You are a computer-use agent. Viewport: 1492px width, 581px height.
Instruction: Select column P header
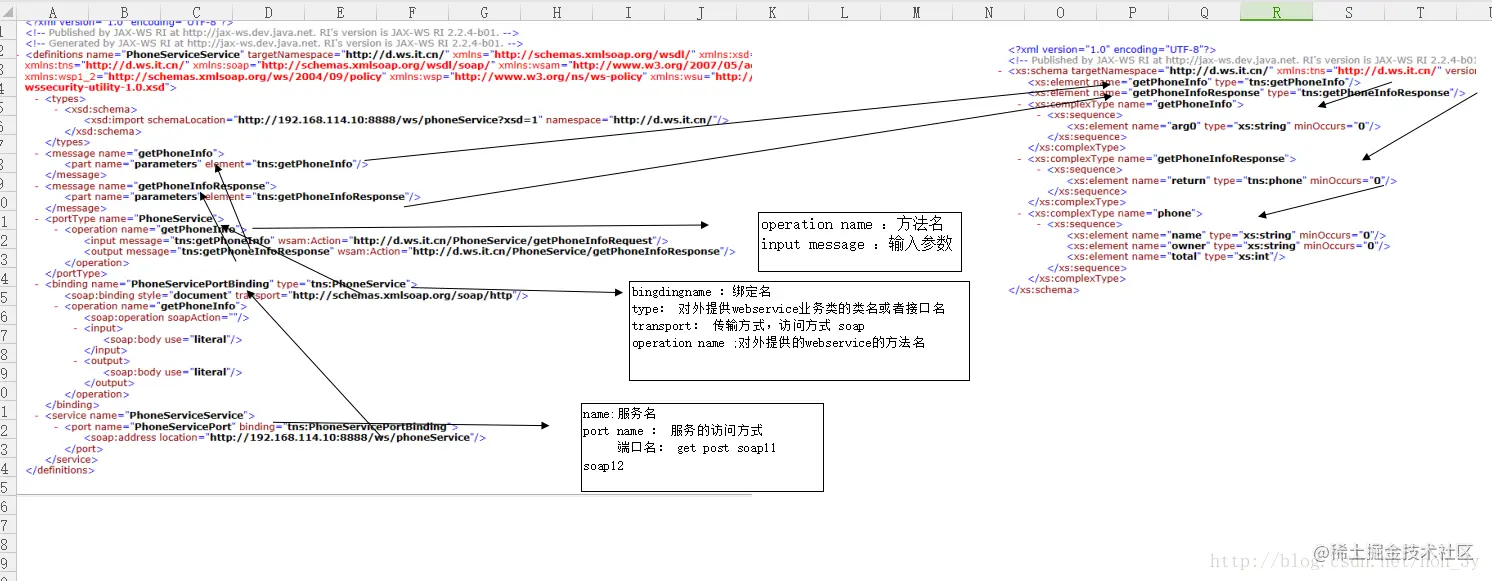coord(1132,11)
